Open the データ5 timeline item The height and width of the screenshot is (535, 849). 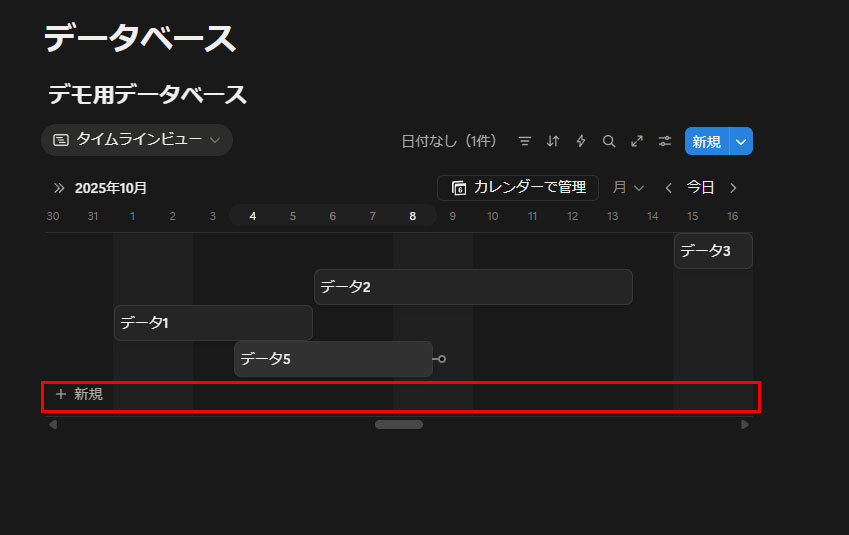tap(332, 359)
